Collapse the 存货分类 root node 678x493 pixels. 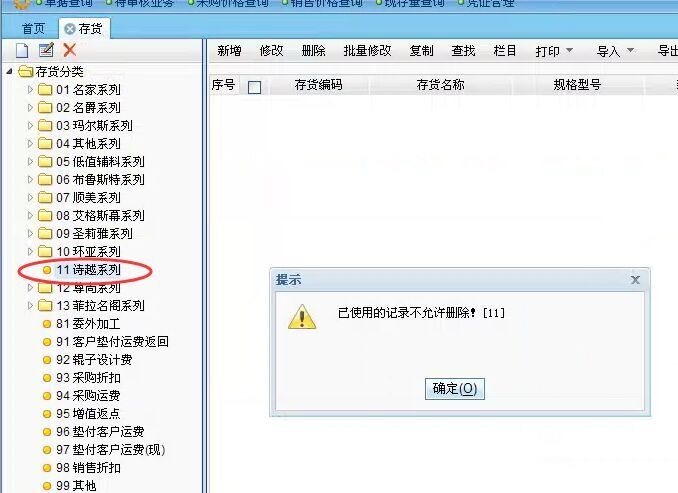[10, 71]
